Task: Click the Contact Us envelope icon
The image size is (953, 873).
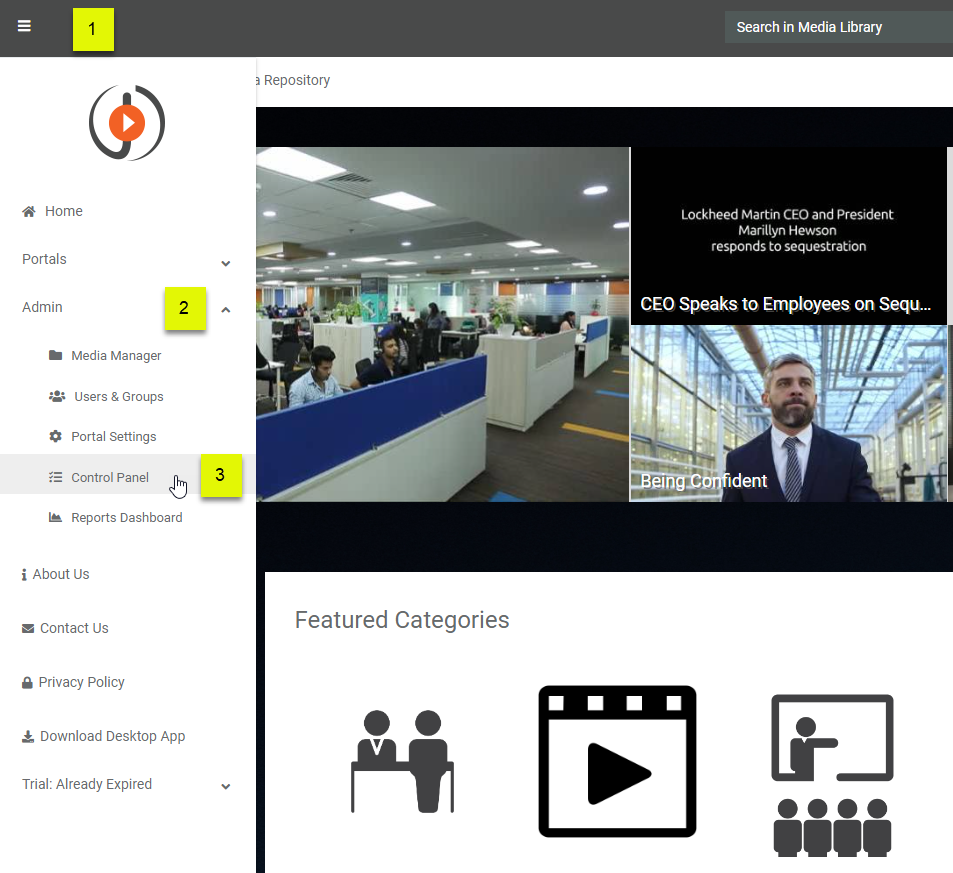Action: [28, 628]
